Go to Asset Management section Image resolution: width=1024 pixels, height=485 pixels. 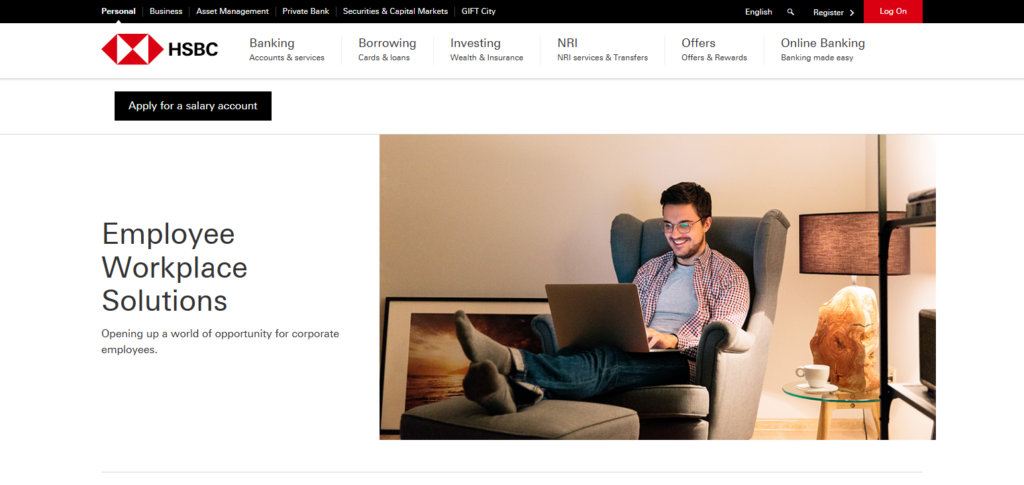232,11
